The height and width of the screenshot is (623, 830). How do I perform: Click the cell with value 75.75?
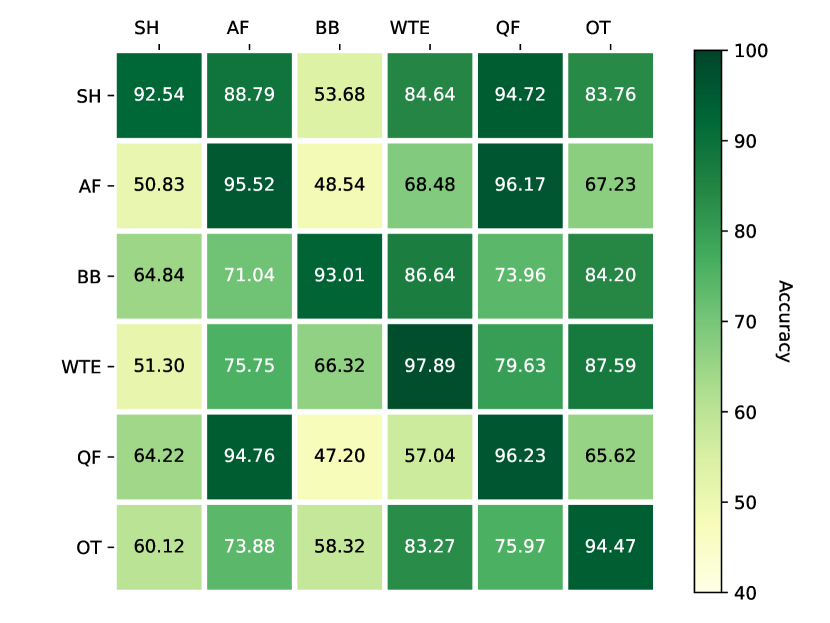pos(249,366)
